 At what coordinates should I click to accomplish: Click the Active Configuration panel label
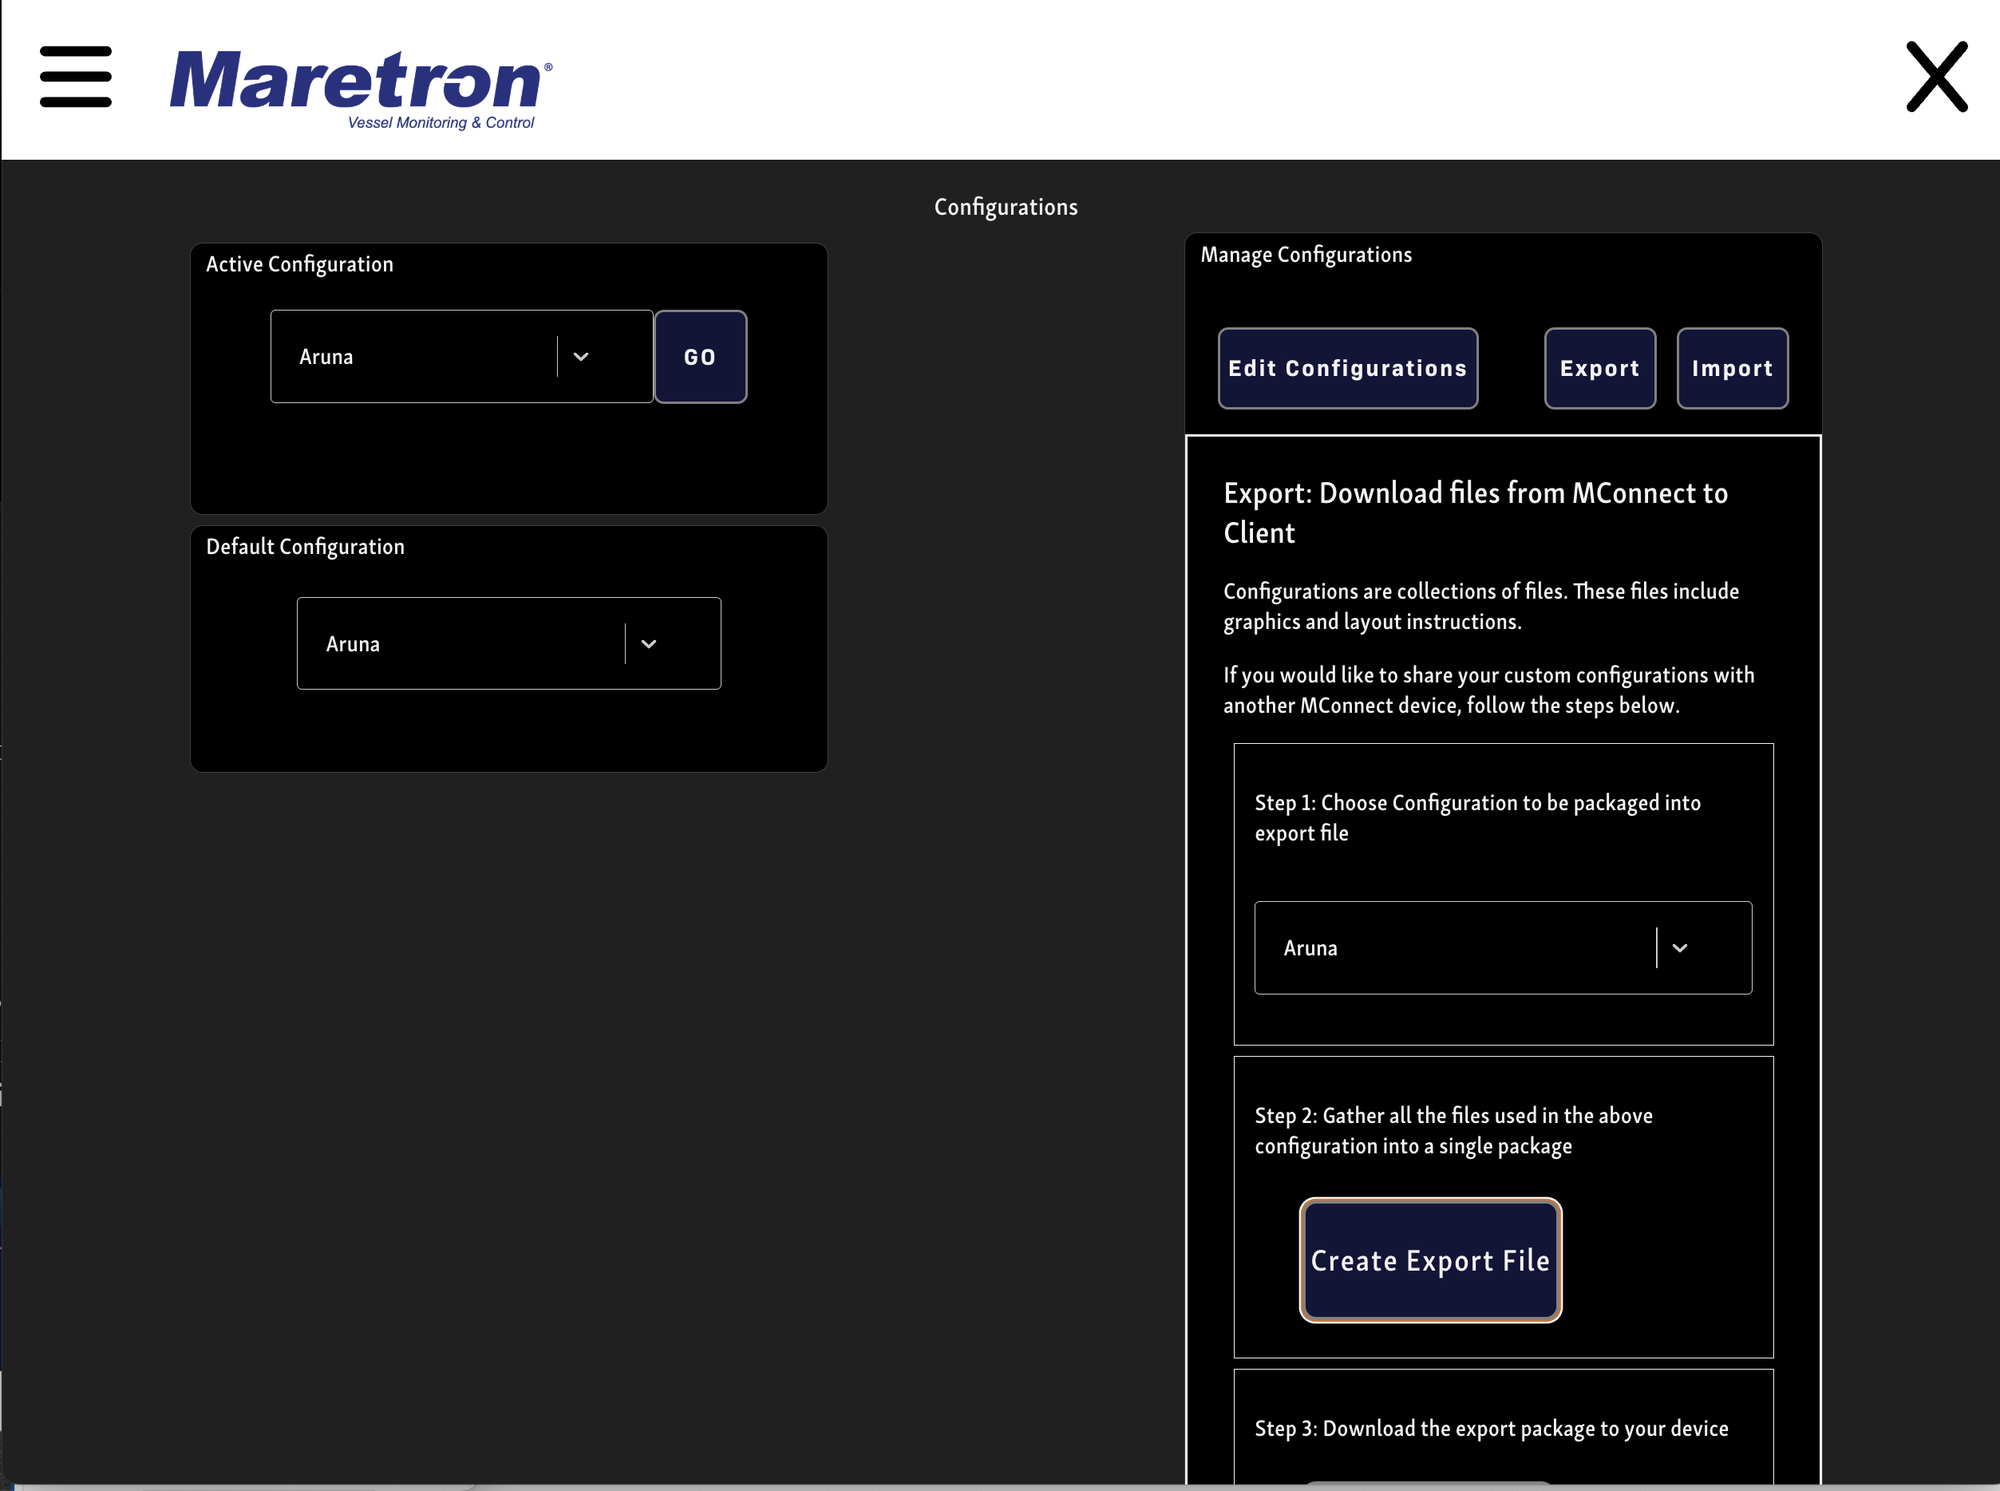299,264
